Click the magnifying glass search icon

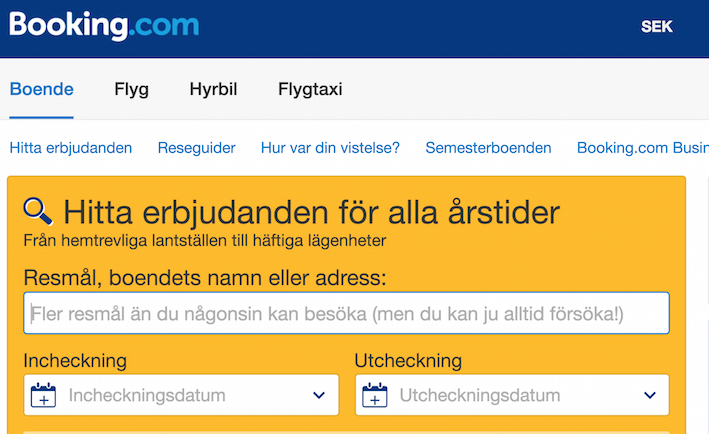click(x=38, y=210)
